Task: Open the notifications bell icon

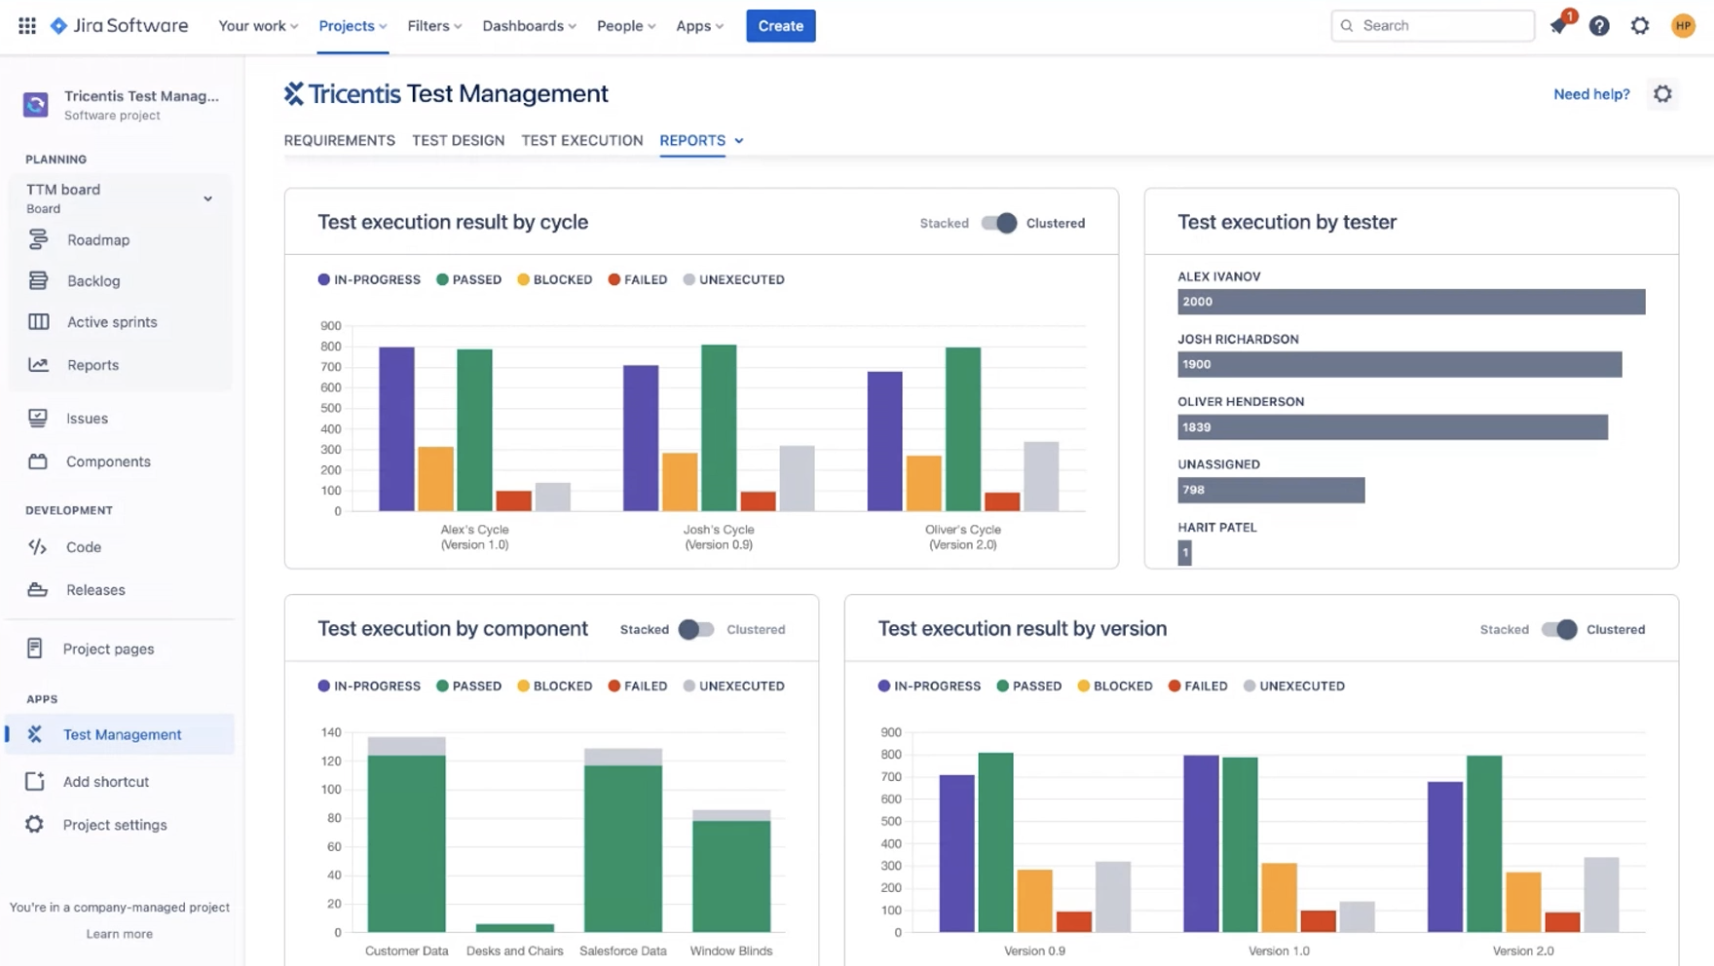Action: tap(1559, 26)
